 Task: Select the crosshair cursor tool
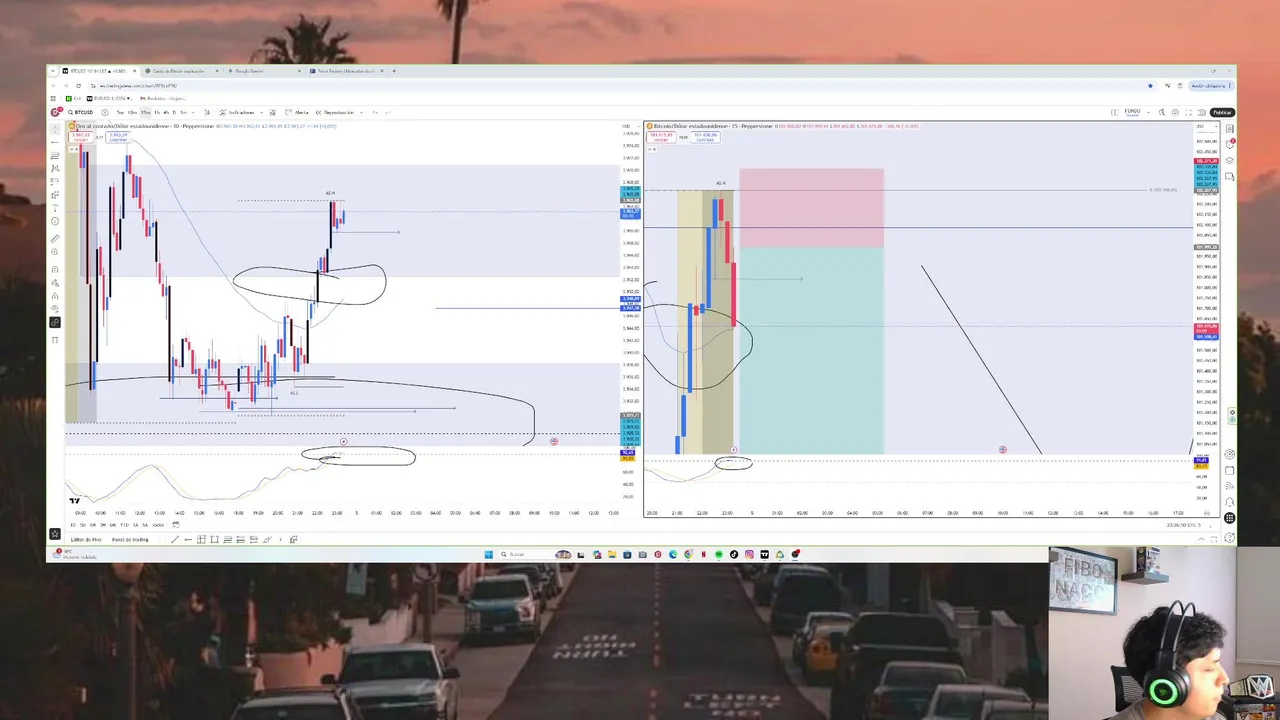click(54, 127)
